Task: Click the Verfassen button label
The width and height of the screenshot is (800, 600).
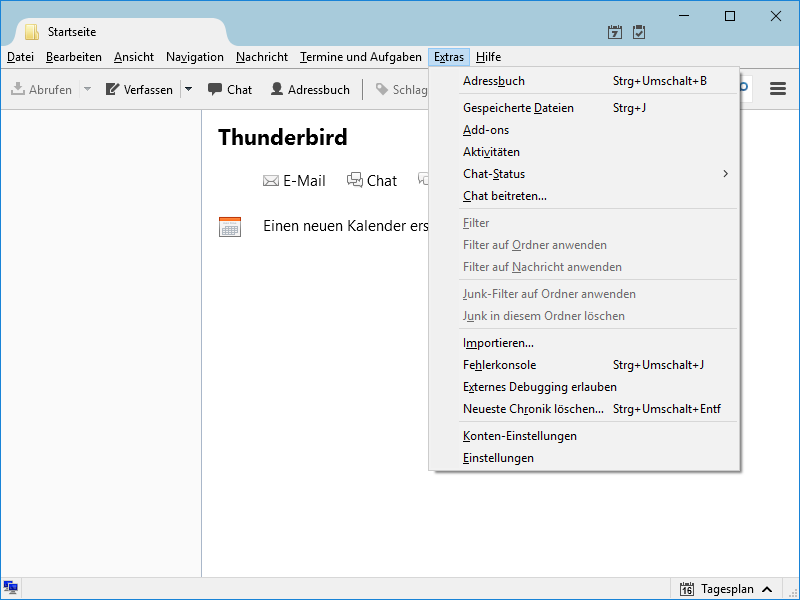Action: coord(148,90)
